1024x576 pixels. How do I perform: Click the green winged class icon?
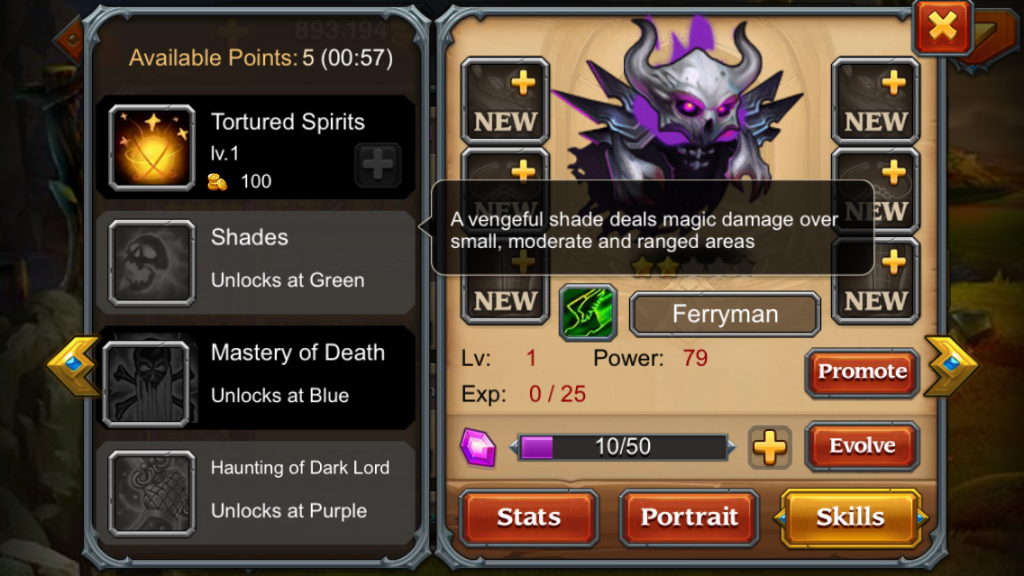pos(588,313)
